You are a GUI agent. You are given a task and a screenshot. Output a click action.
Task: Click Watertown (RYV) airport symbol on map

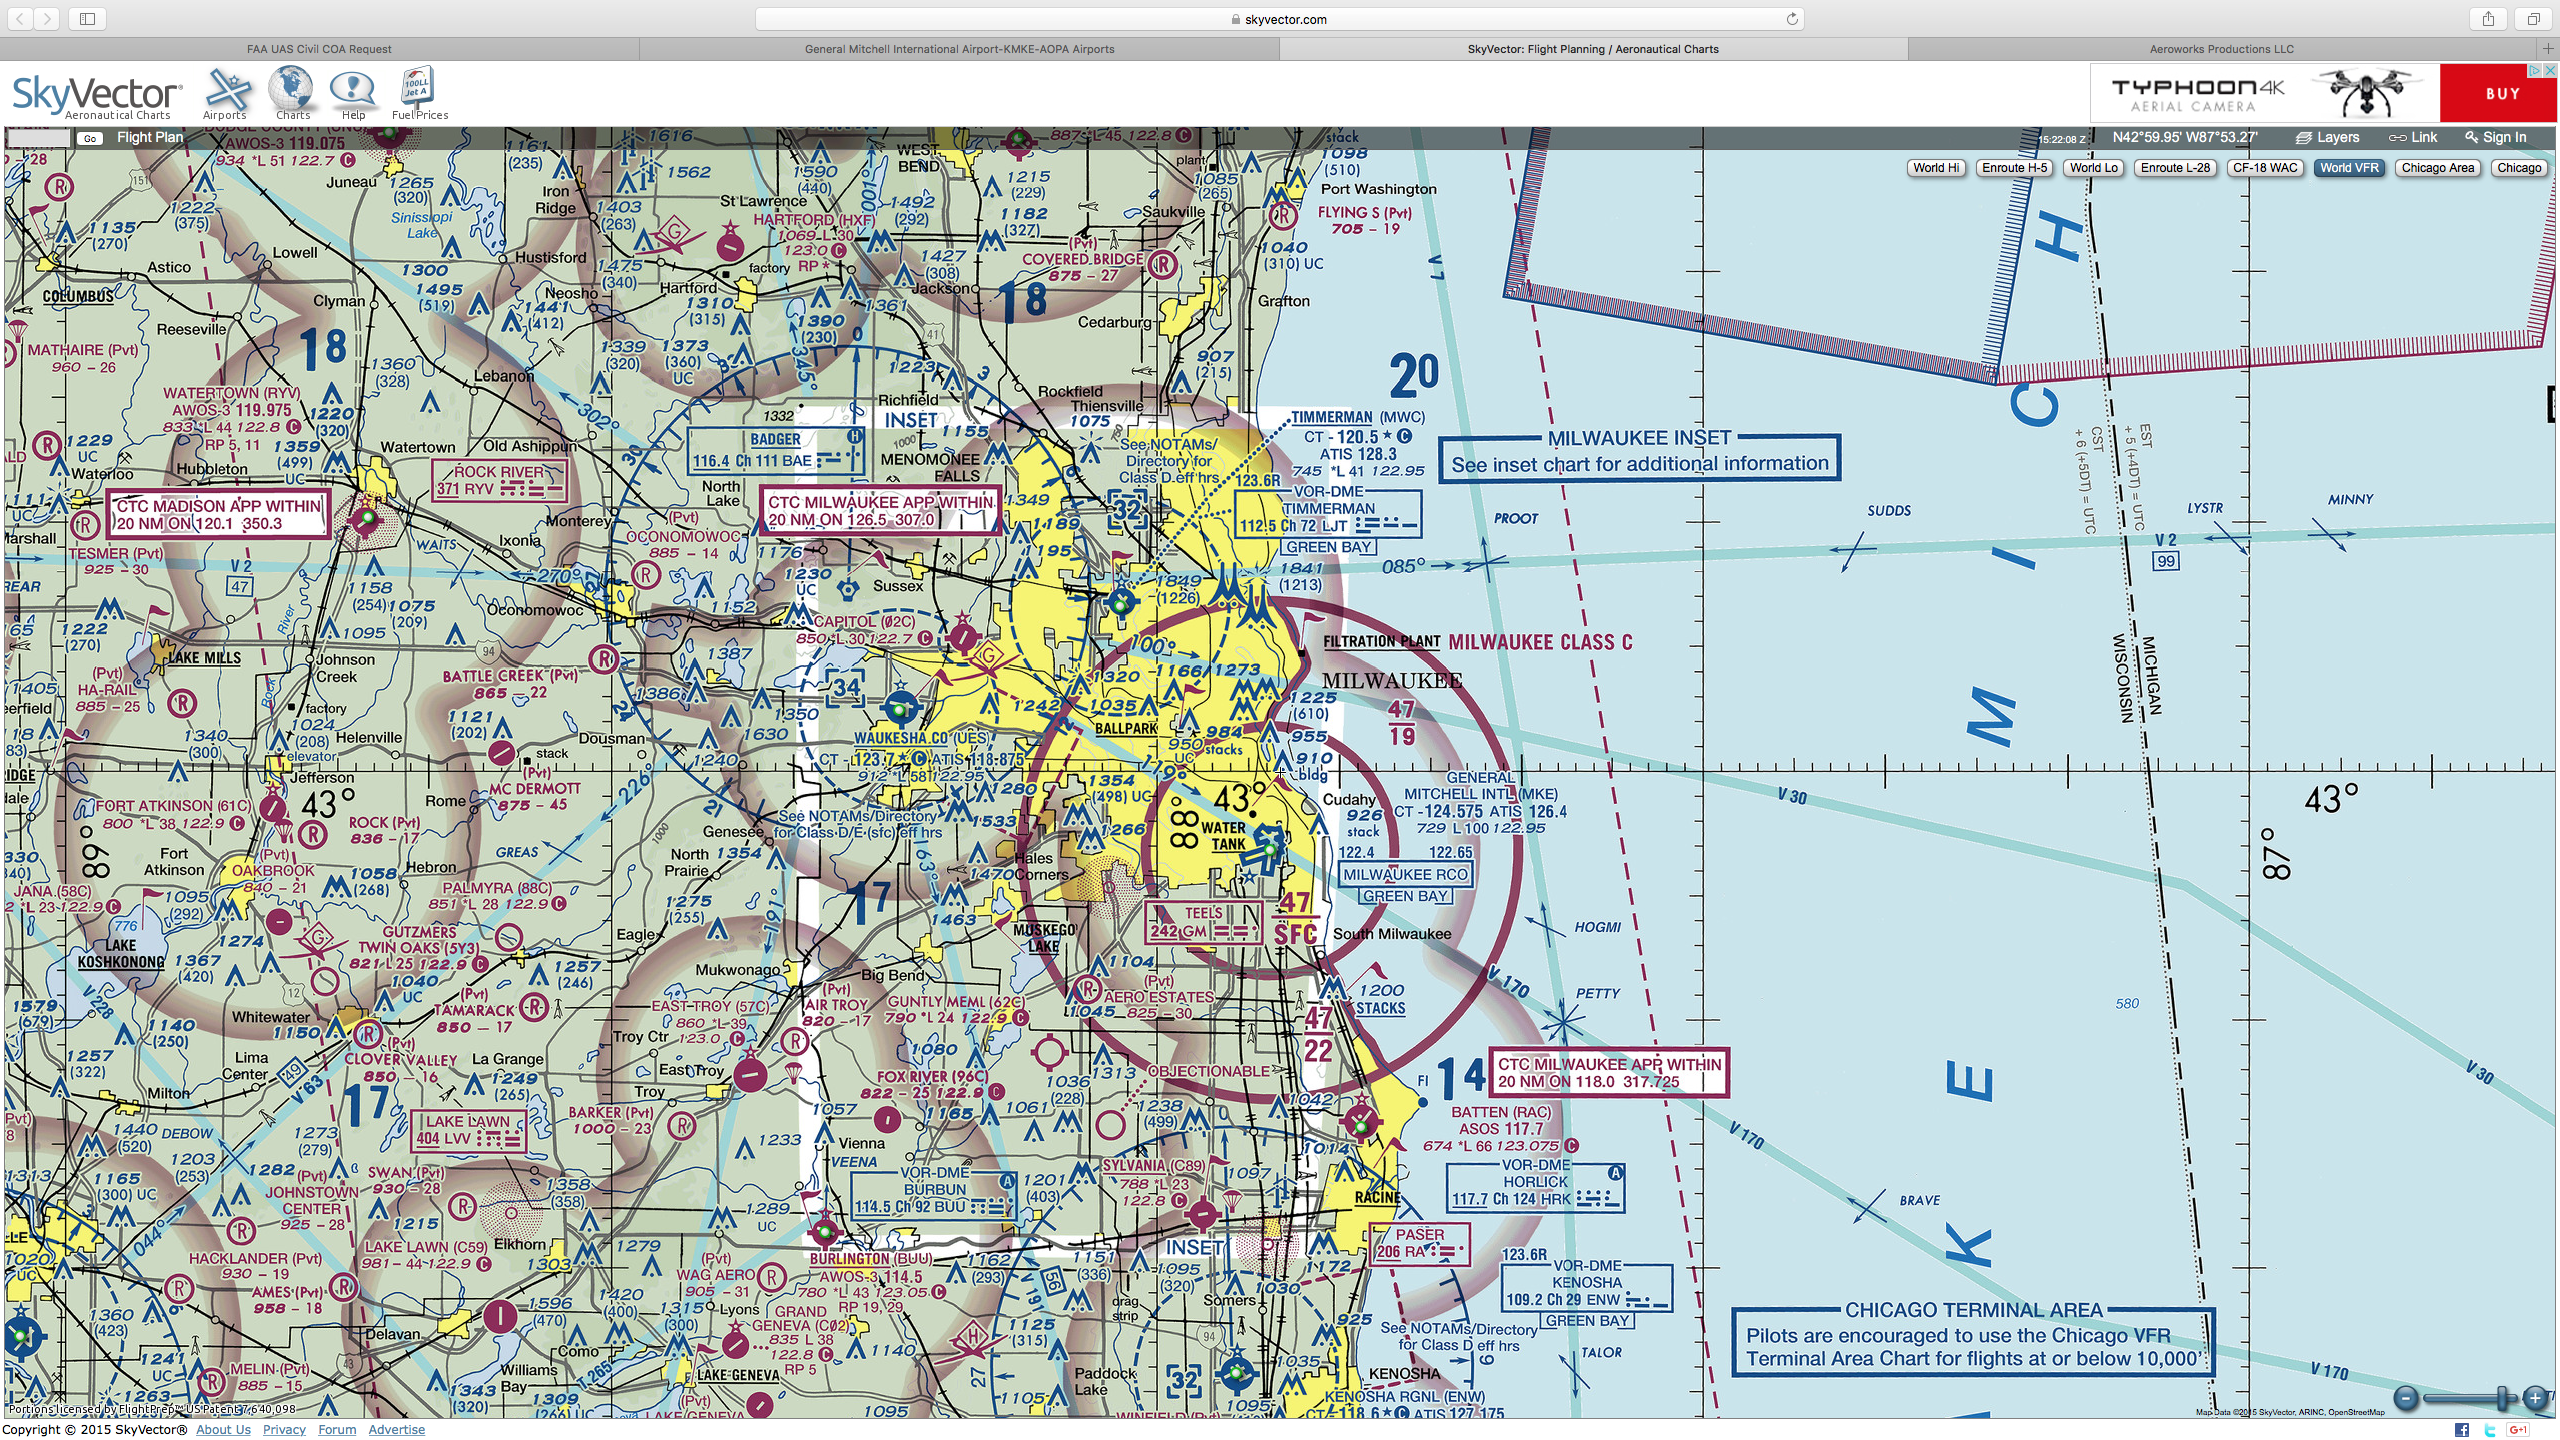(368, 518)
